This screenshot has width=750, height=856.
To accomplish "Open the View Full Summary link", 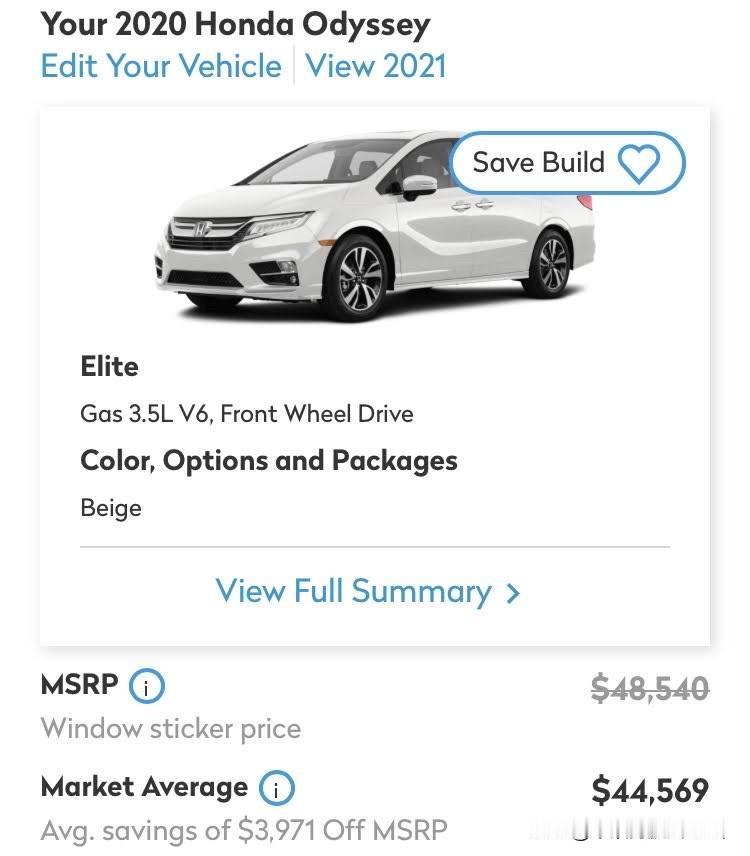I will [354, 591].
